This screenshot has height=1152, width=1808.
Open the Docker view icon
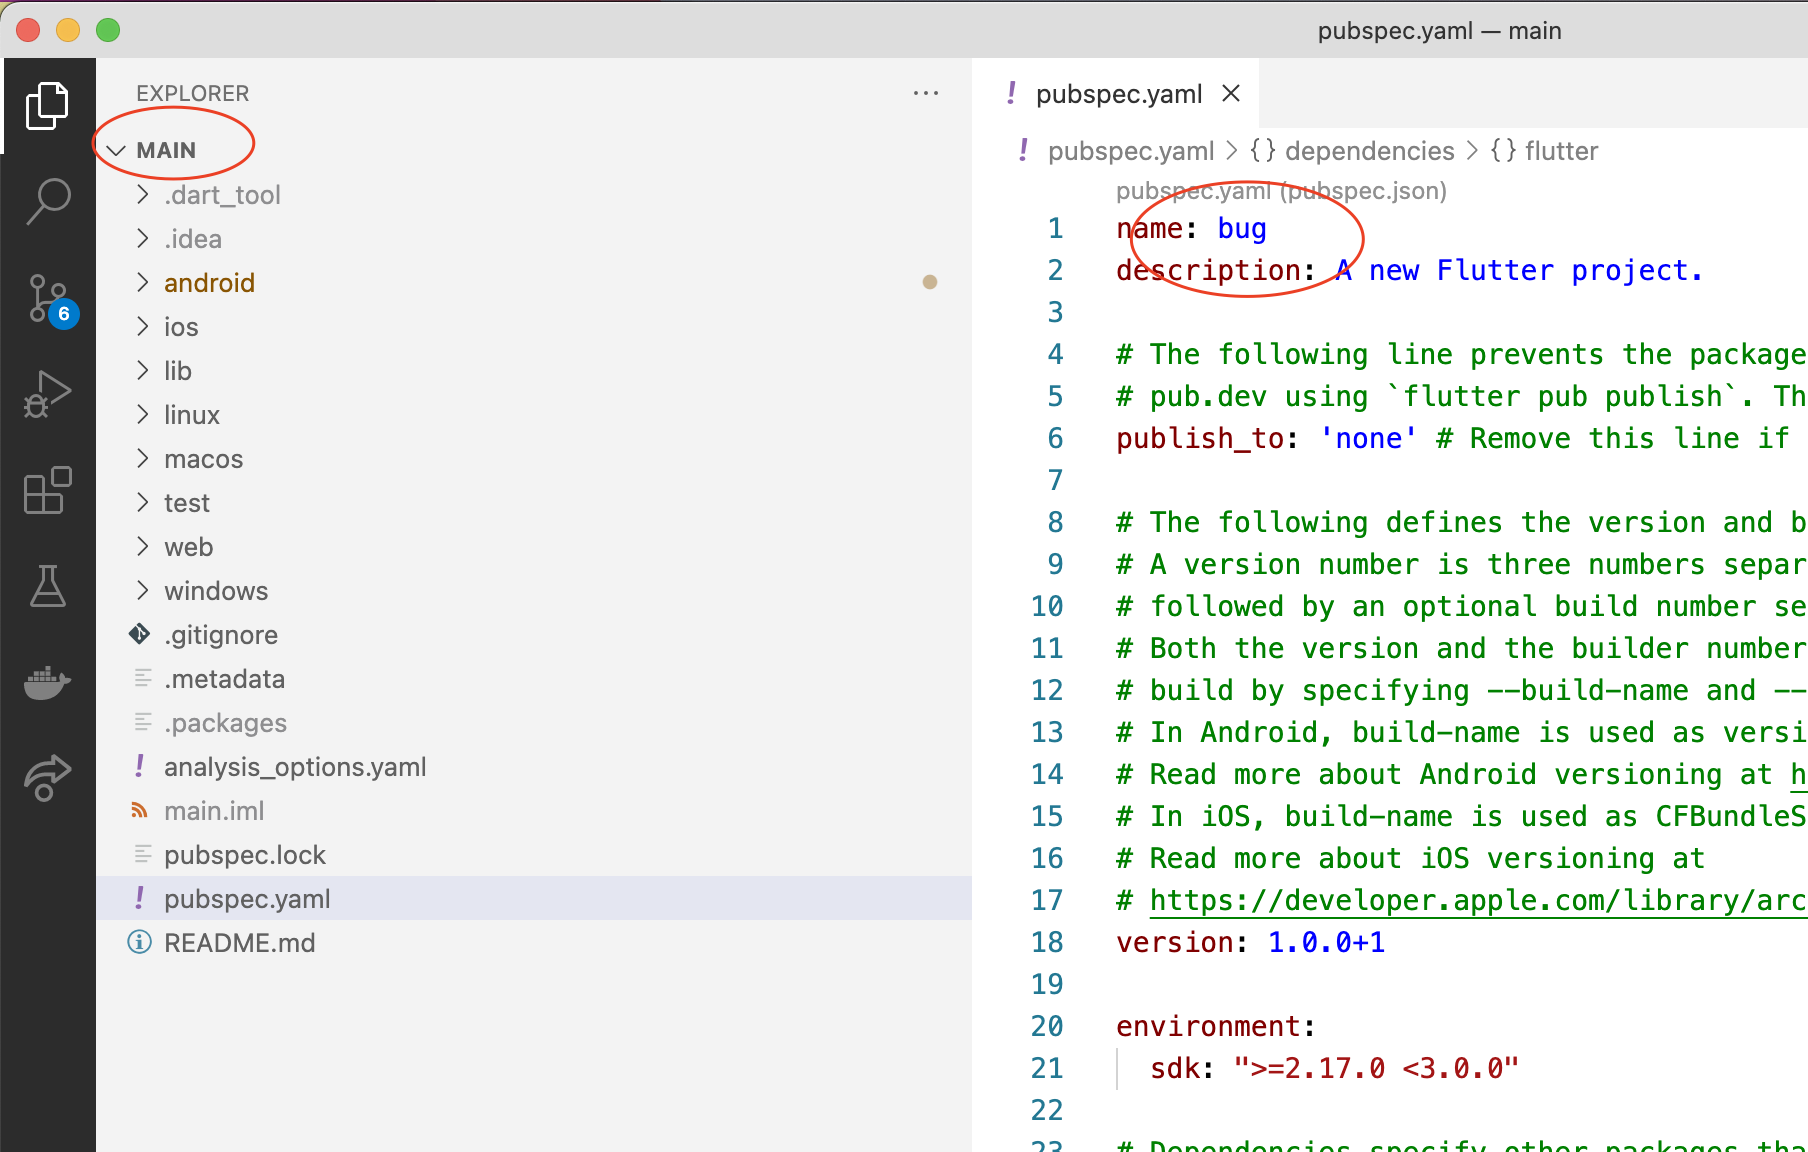(47, 682)
